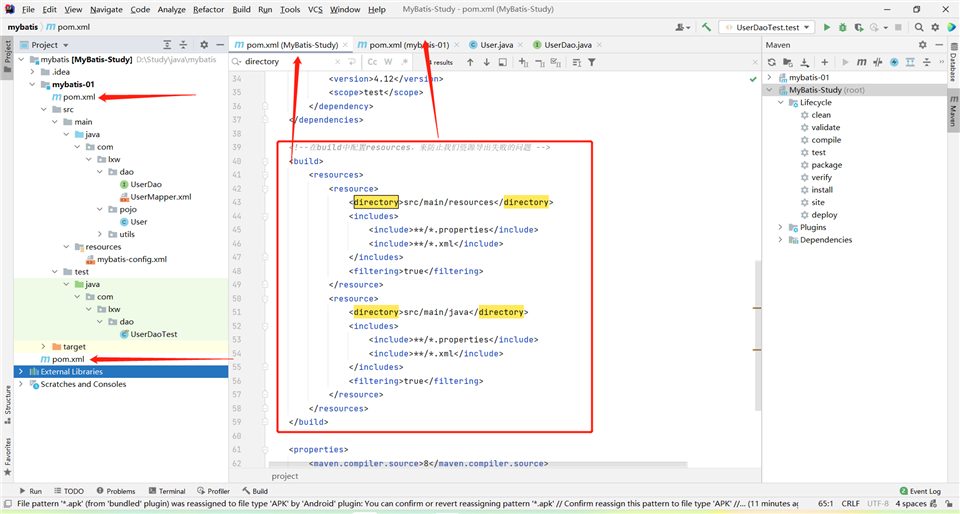The width and height of the screenshot is (960, 514).
Task: Click the 'project' breadcrumb below the editor
Action: coord(285,476)
